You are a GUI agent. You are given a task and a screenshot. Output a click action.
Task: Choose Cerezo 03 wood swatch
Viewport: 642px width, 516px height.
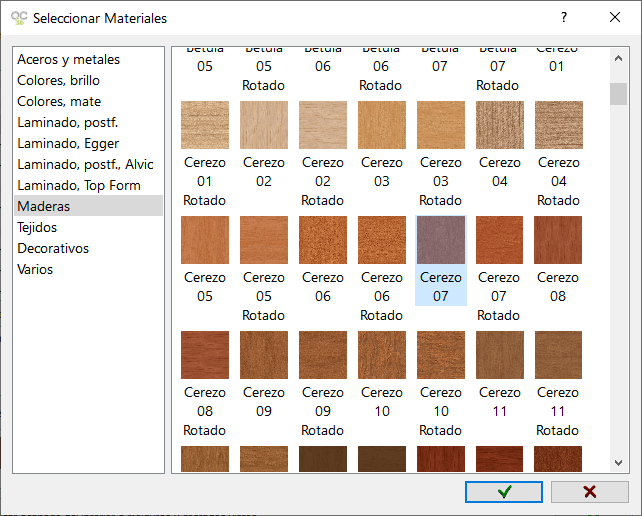(x=382, y=125)
